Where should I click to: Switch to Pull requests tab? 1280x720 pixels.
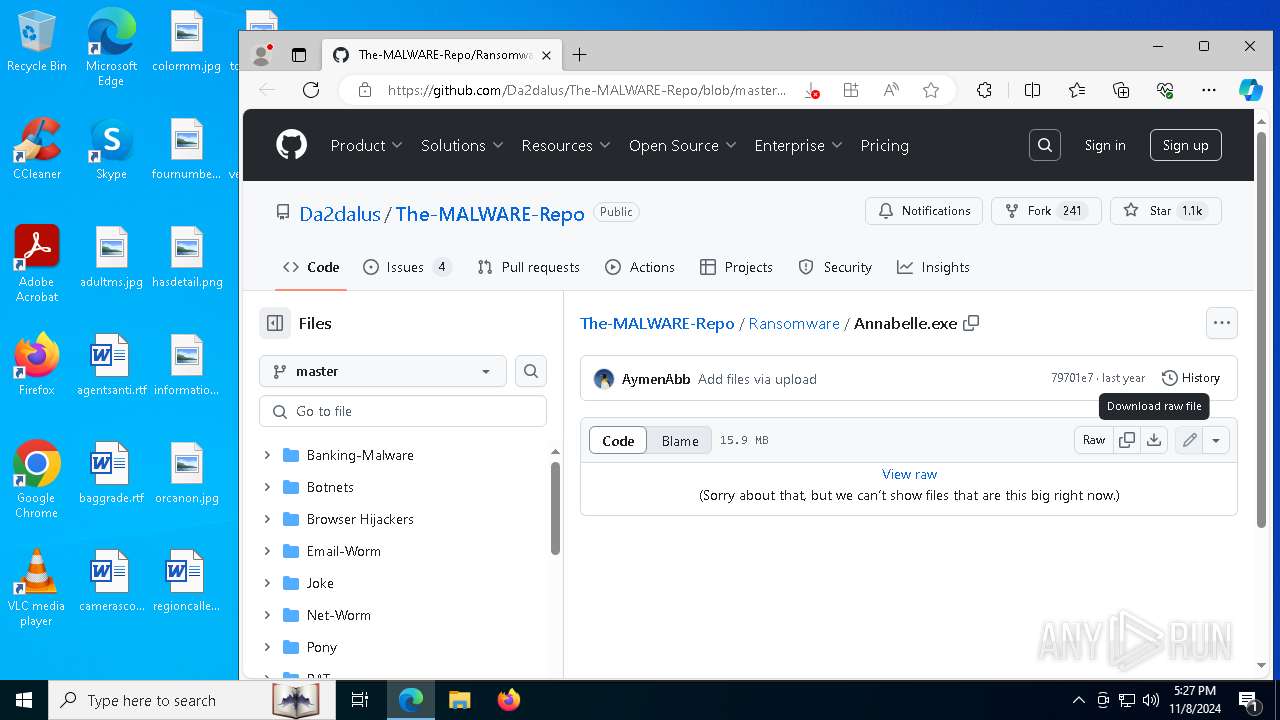pyautogui.click(x=528, y=267)
